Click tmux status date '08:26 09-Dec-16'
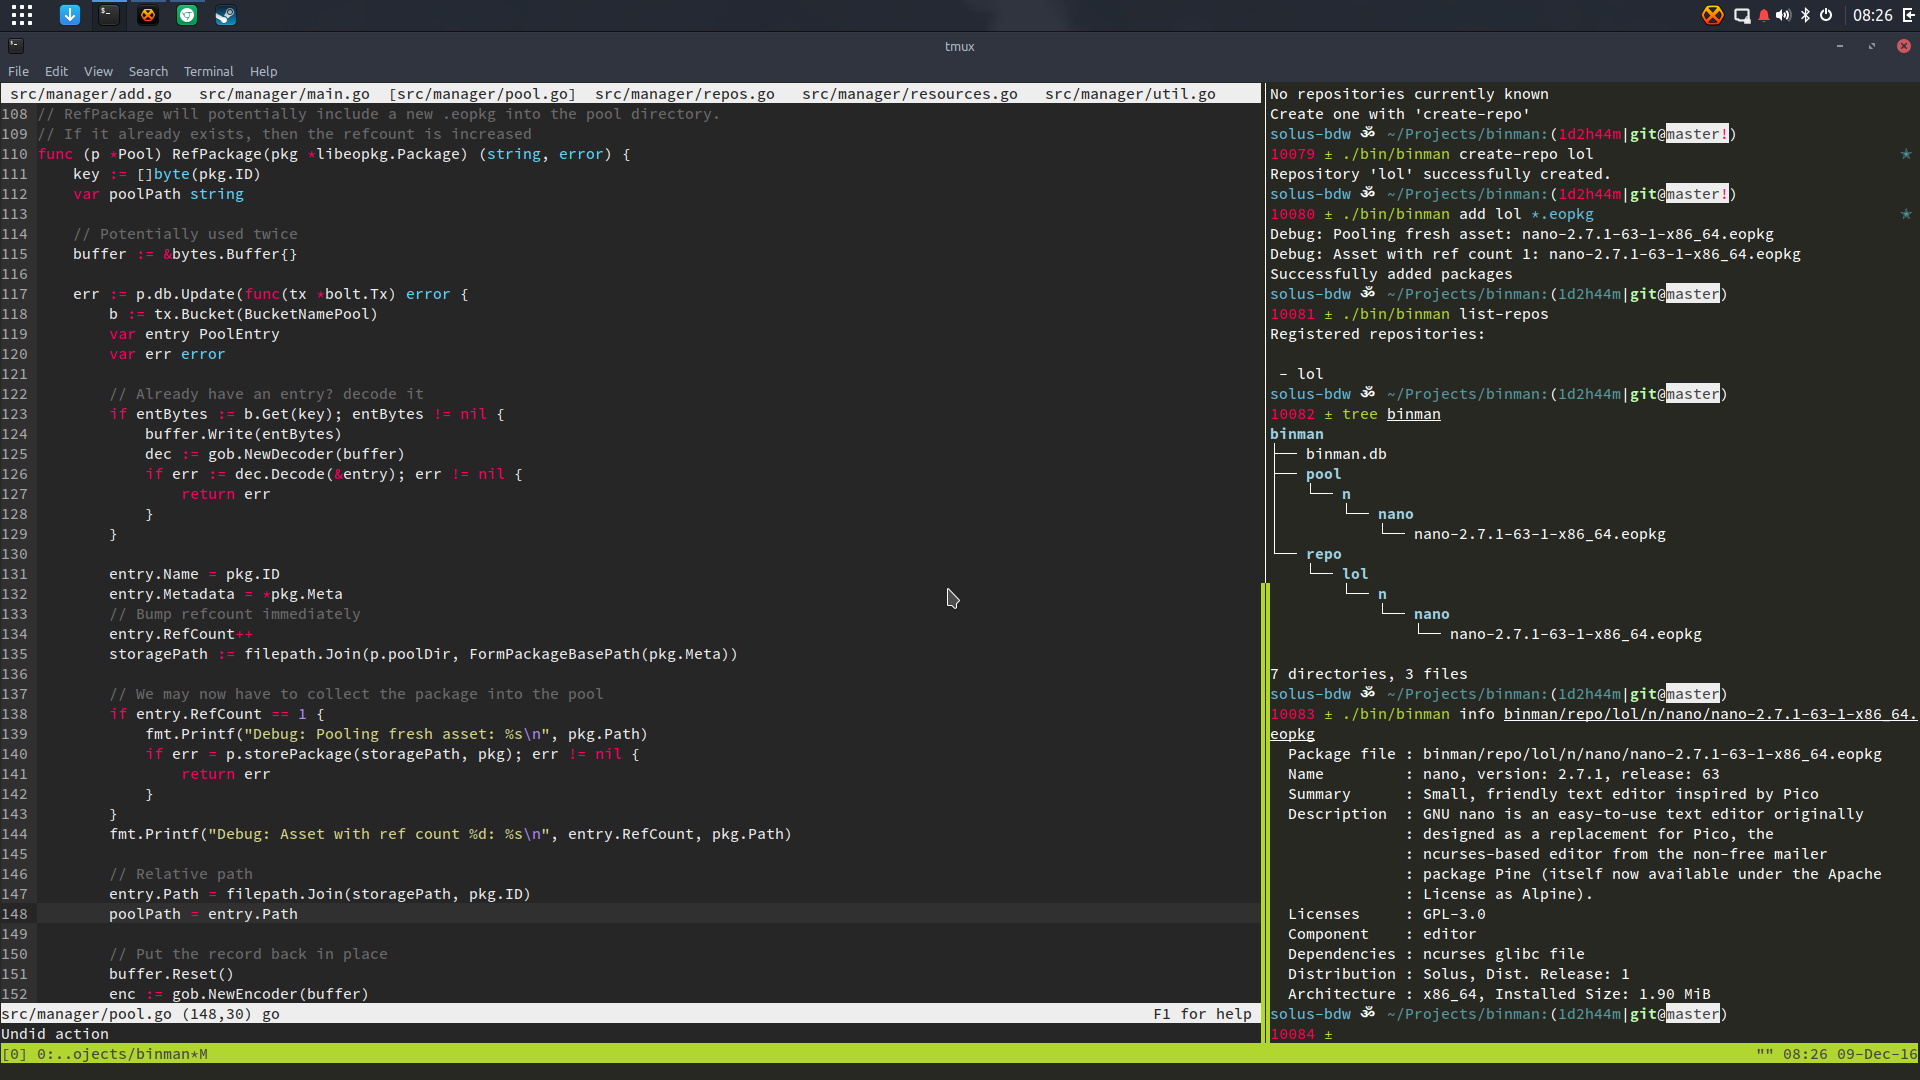 tap(1850, 1054)
